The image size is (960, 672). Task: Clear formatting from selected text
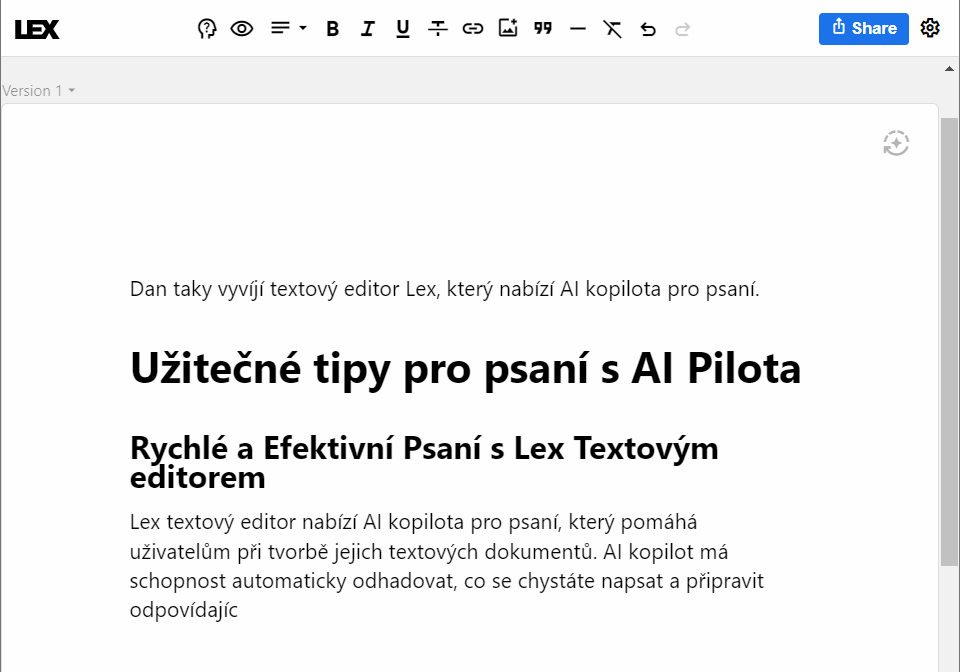[x=613, y=28]
